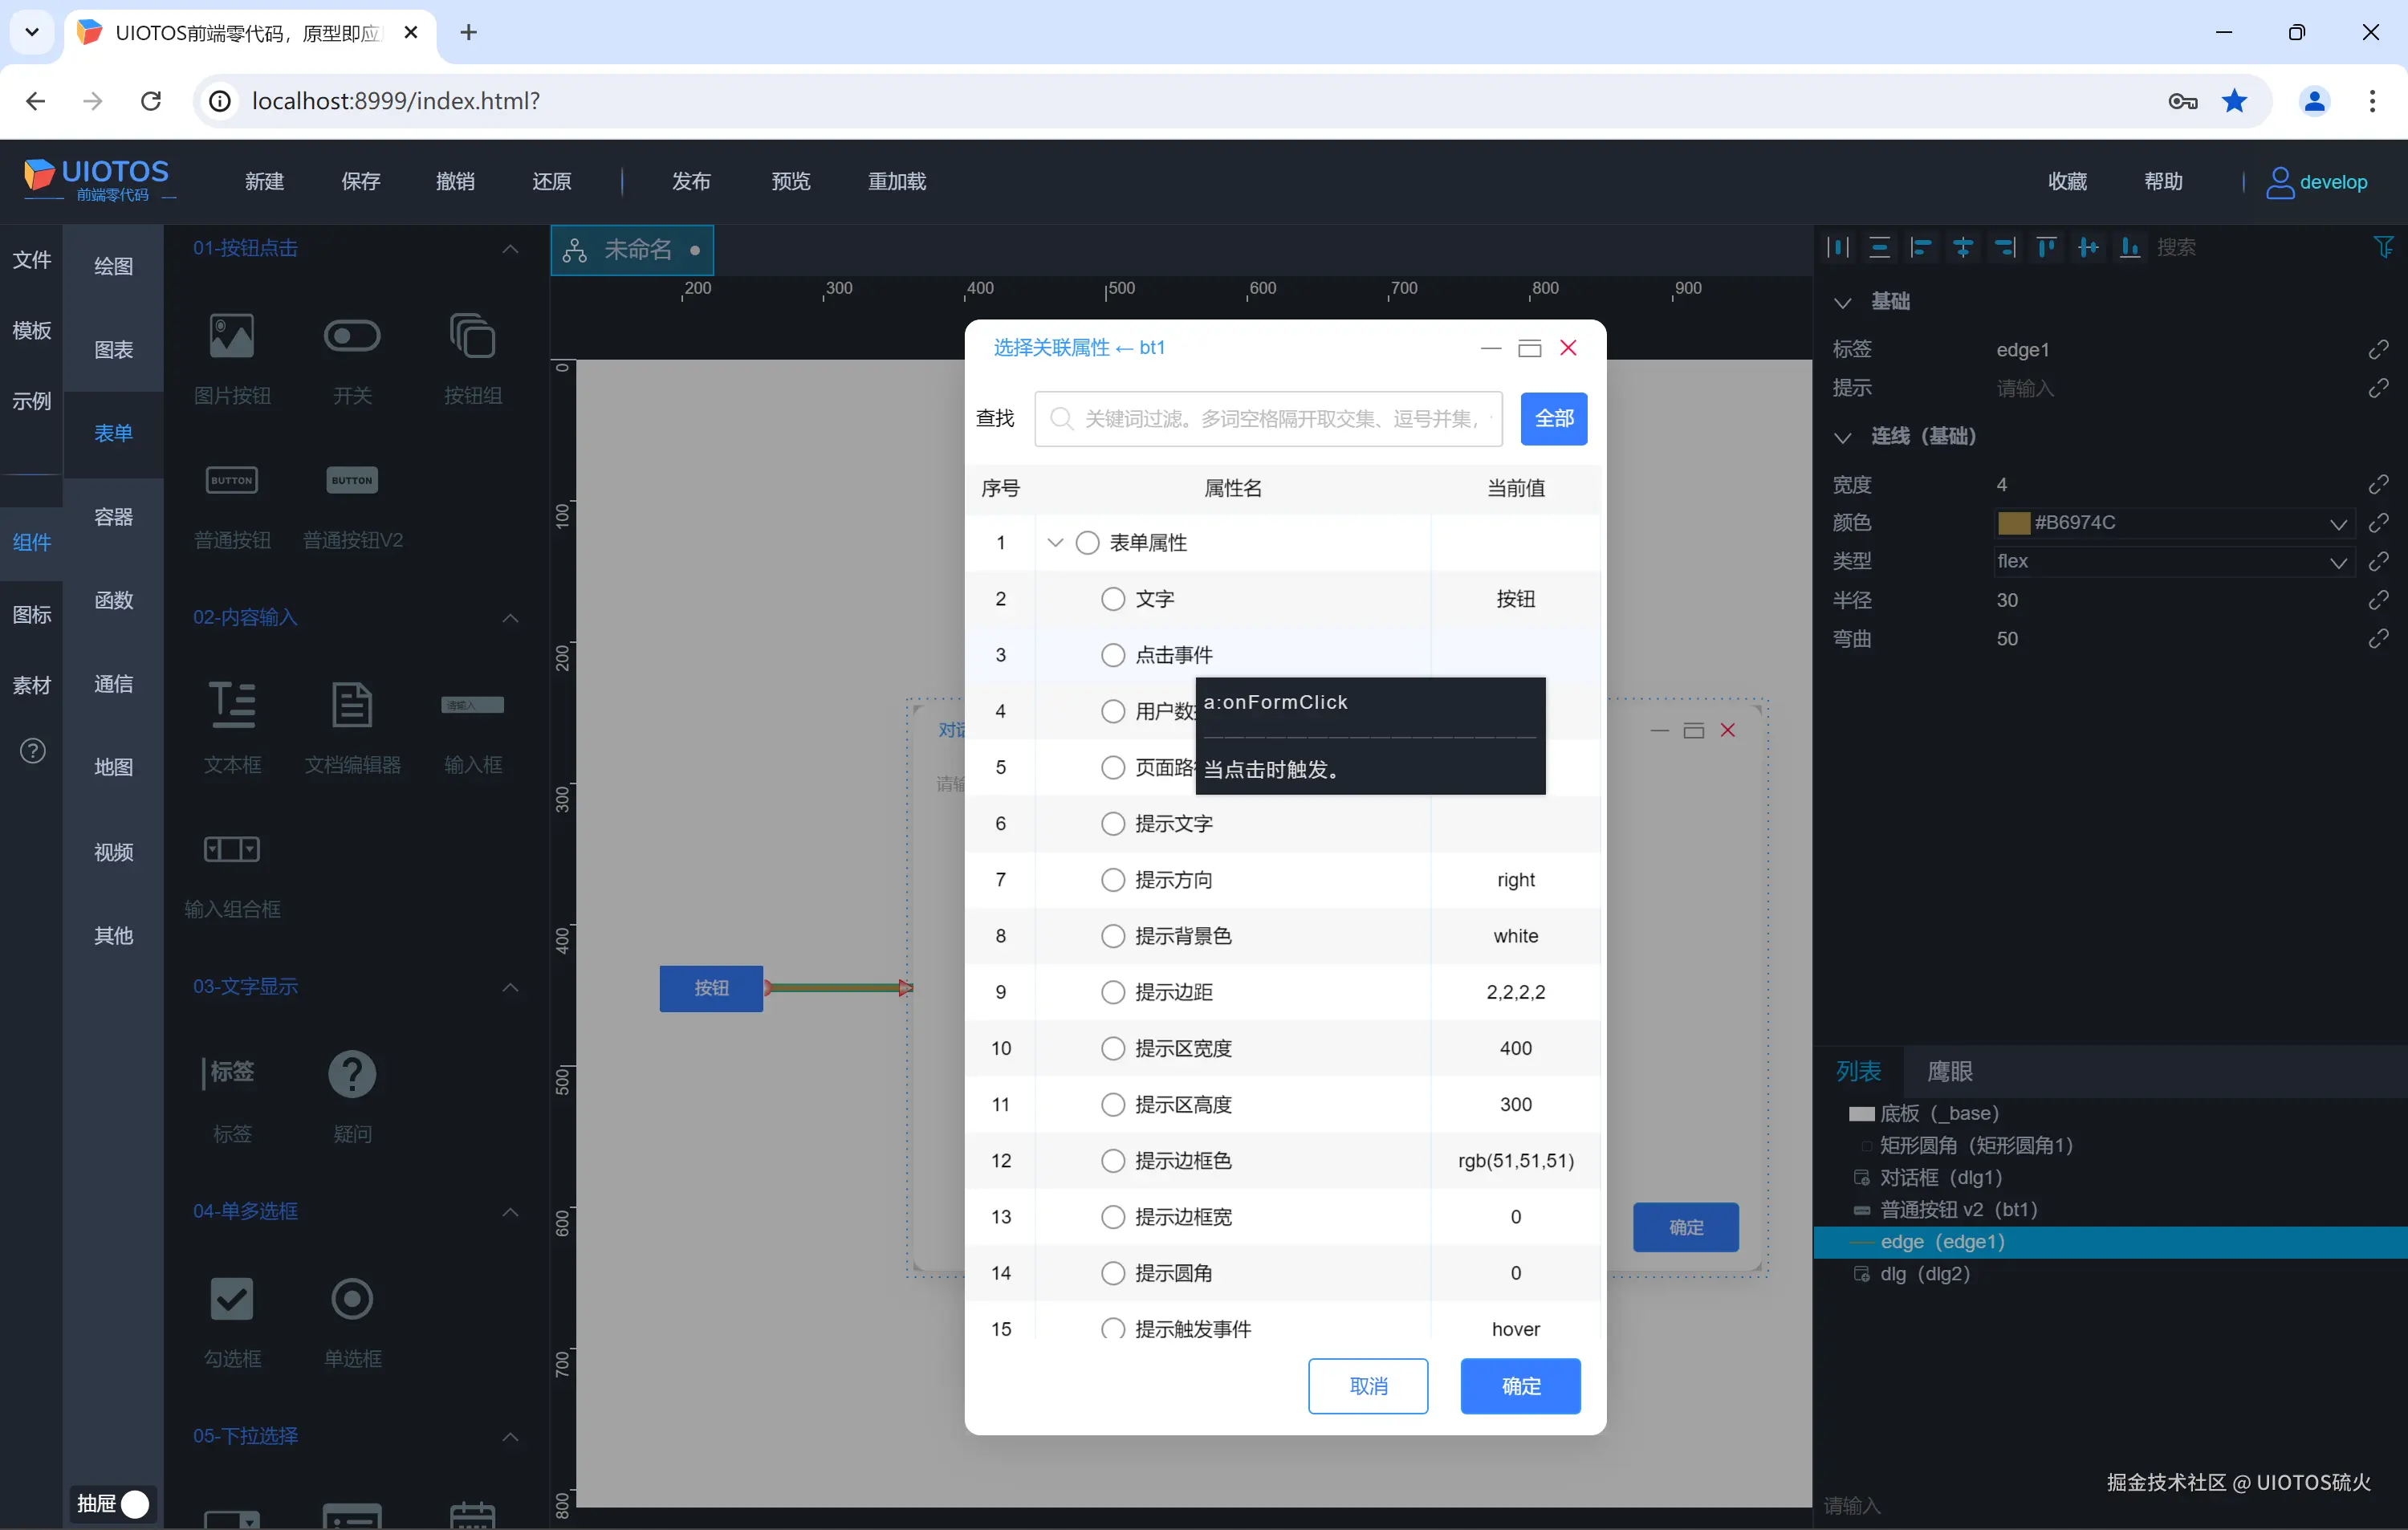Viewport: 2408px width, 1530px height.
Task: Bookmark page with the star icon
Action: coord(2234,101)
